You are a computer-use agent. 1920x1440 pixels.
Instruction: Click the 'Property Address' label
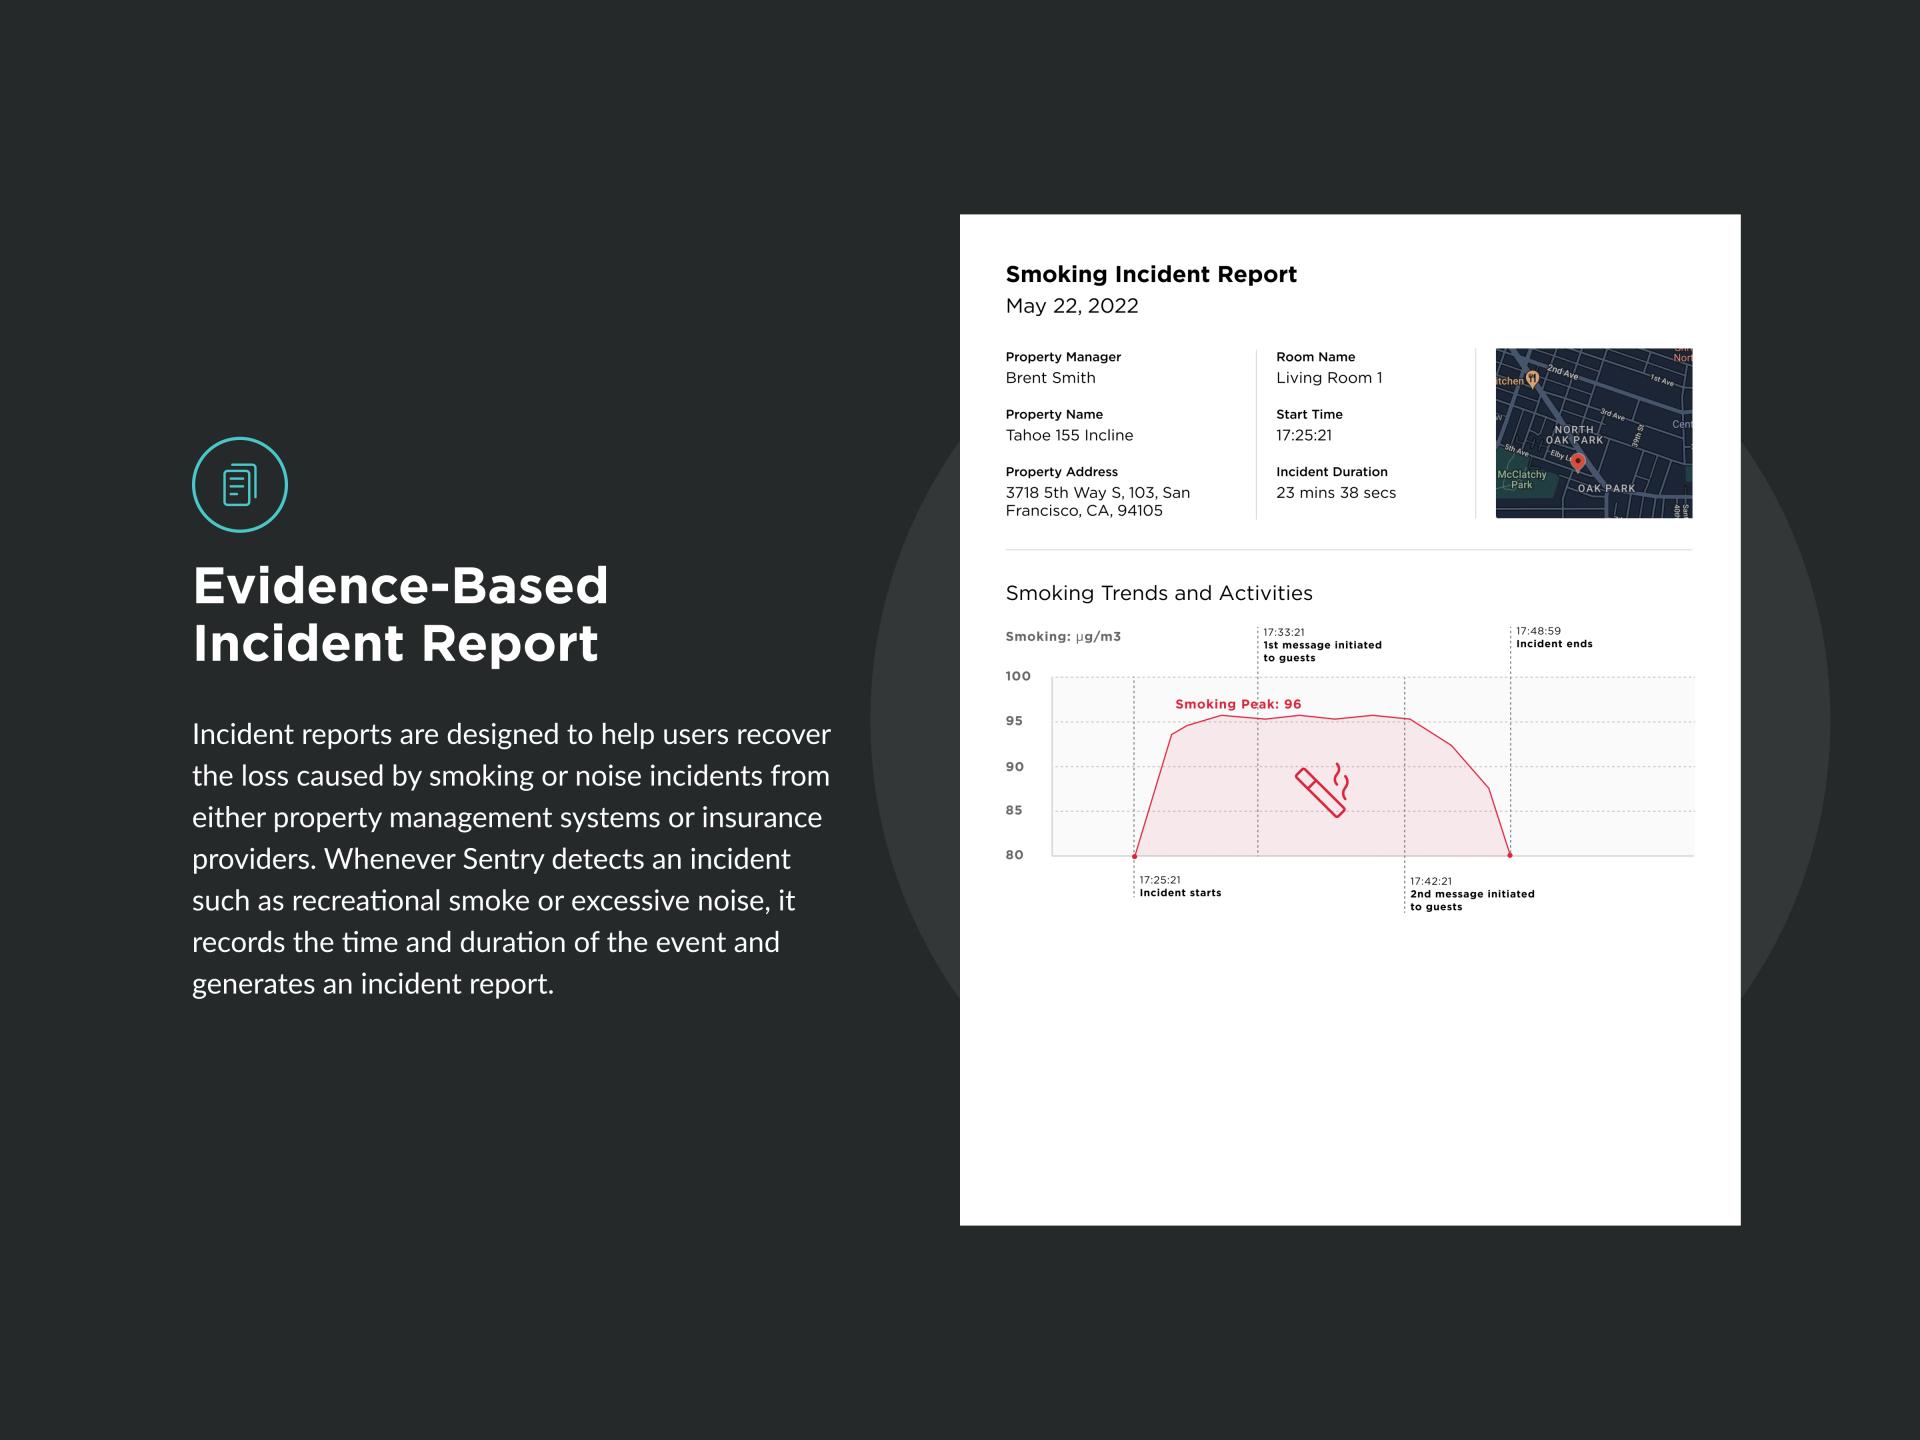tap(1061, 472)
